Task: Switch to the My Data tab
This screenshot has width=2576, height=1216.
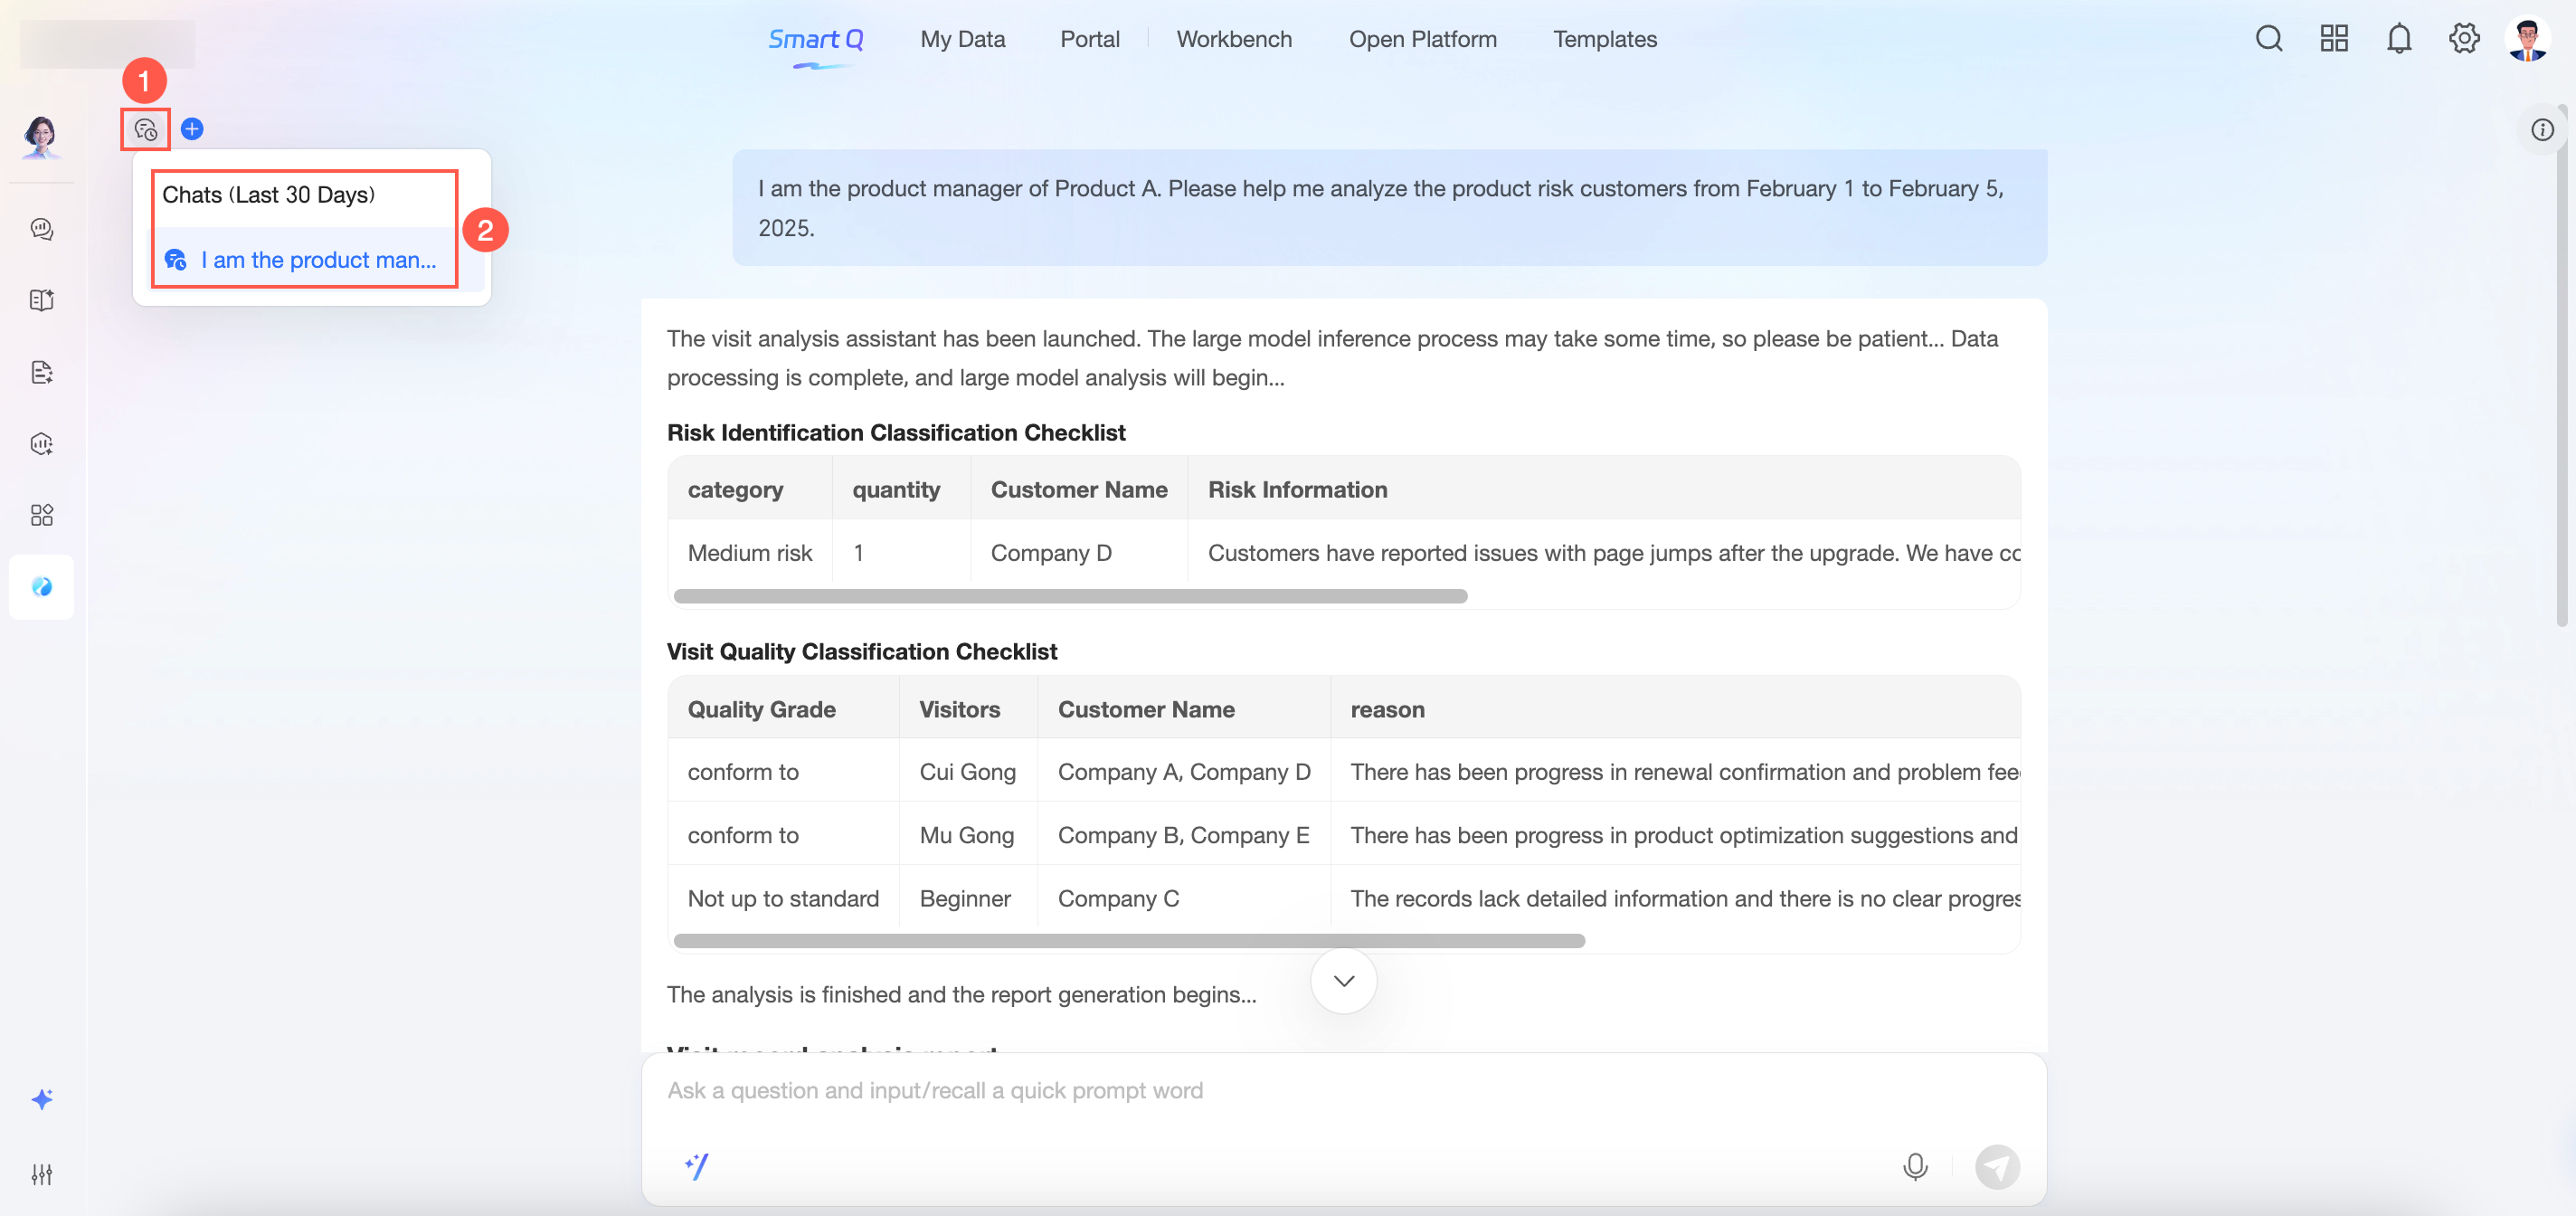Action: (962, 39)
